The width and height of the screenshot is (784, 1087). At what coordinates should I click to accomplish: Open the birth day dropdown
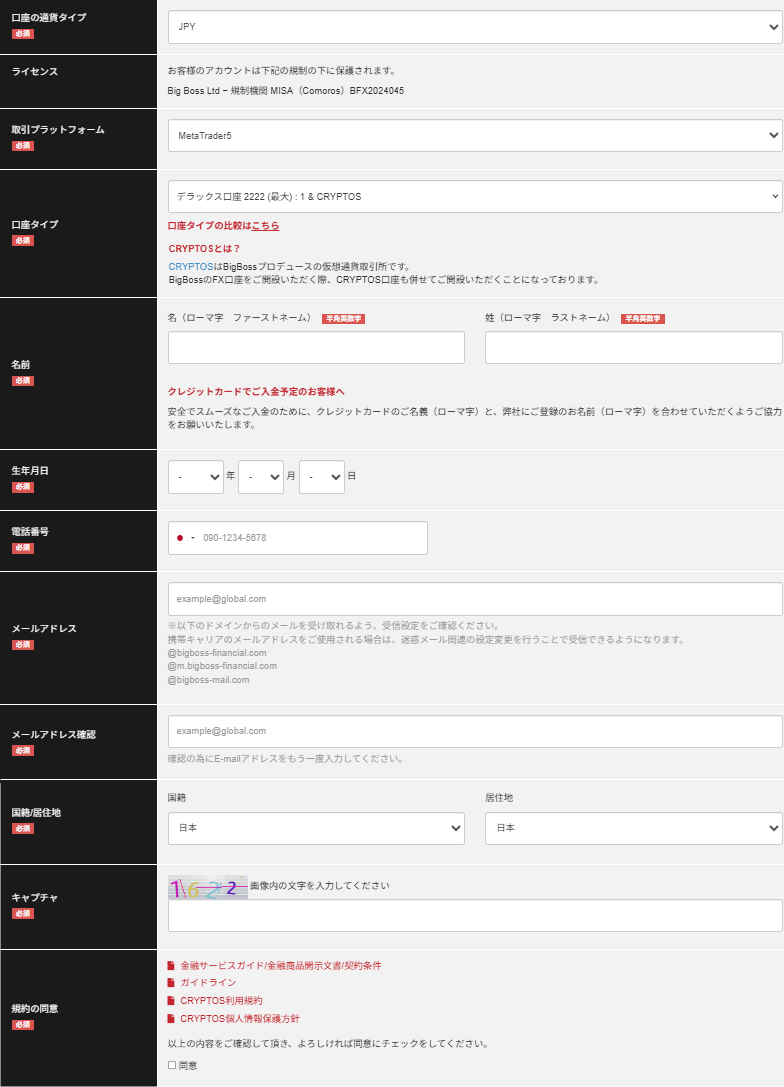point(322,477)
